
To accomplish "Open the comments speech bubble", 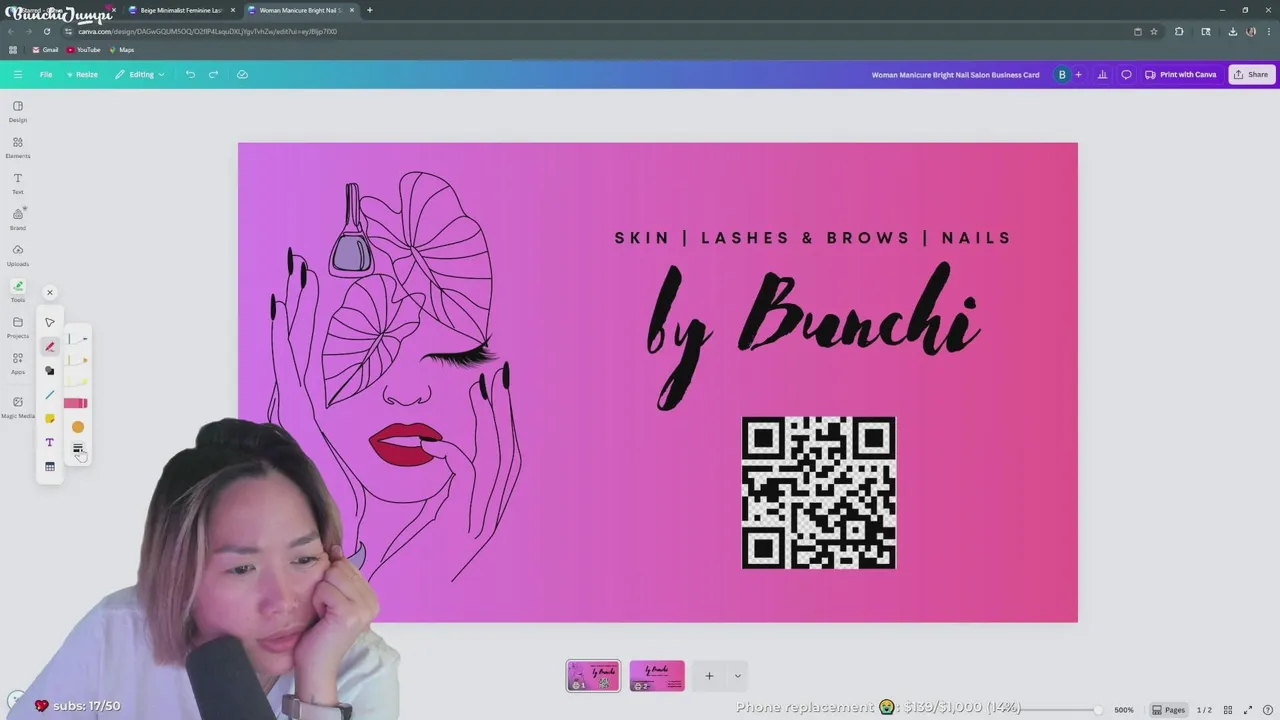I will pyautogui.click(x=1126, y=74).
